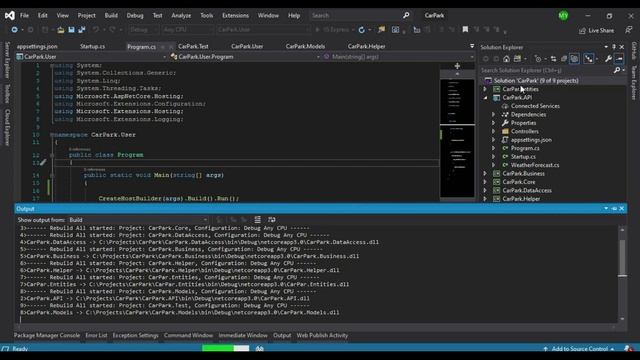Click the Live Share button
Image resolution: width=640 pixels, height=360 pixels.
596,30
